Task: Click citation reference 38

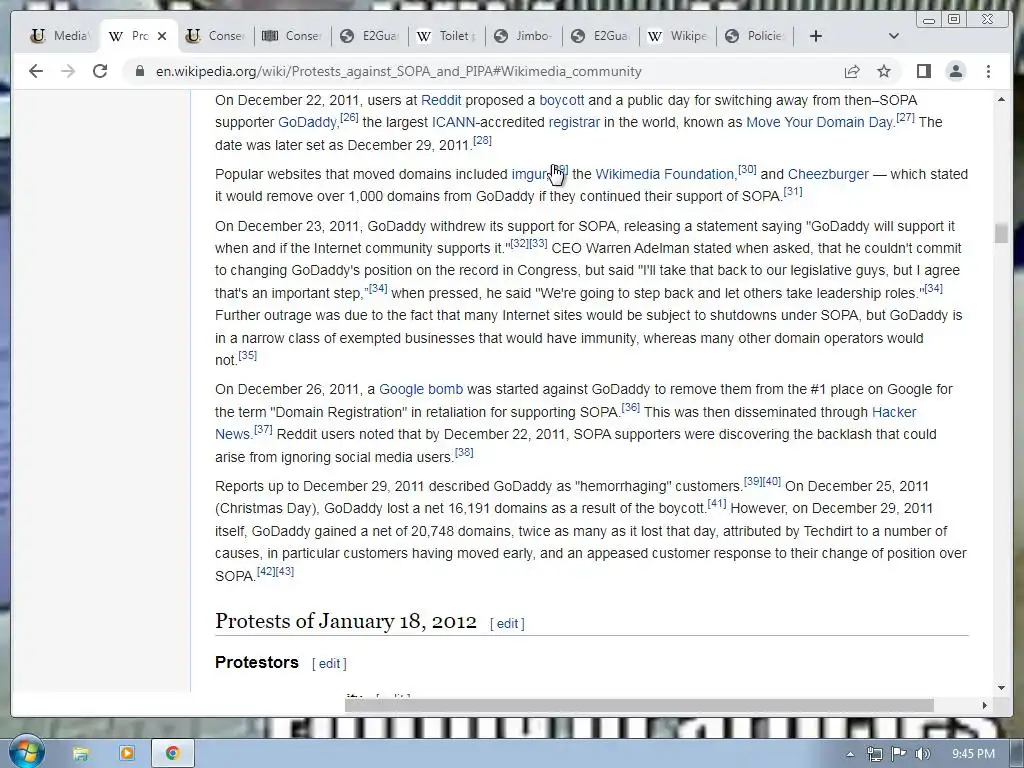Action: pyautogui.click(x=464, y=453)
